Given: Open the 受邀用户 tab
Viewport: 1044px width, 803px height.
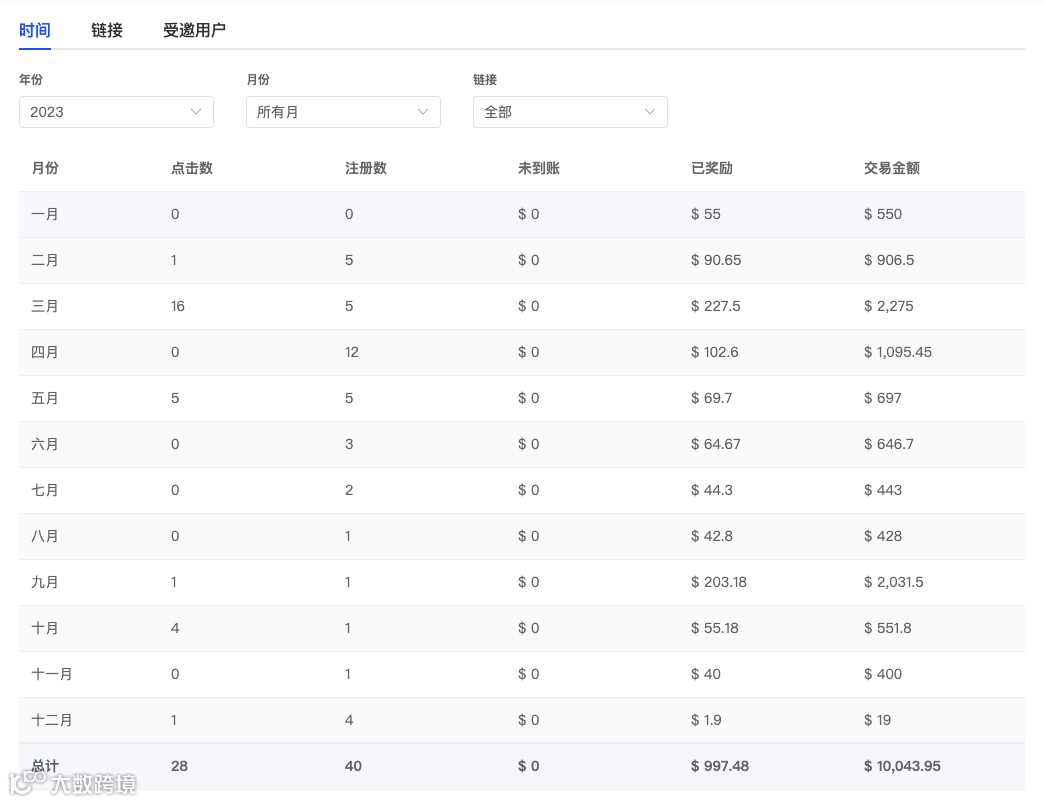Looking at the screenshot, I should (194, 31).
